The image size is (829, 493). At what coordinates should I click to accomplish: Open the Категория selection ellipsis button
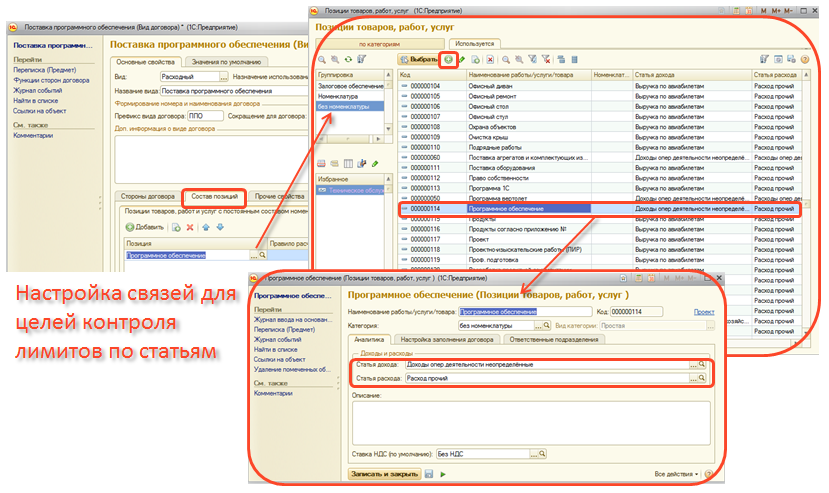(x=538, y=325)
